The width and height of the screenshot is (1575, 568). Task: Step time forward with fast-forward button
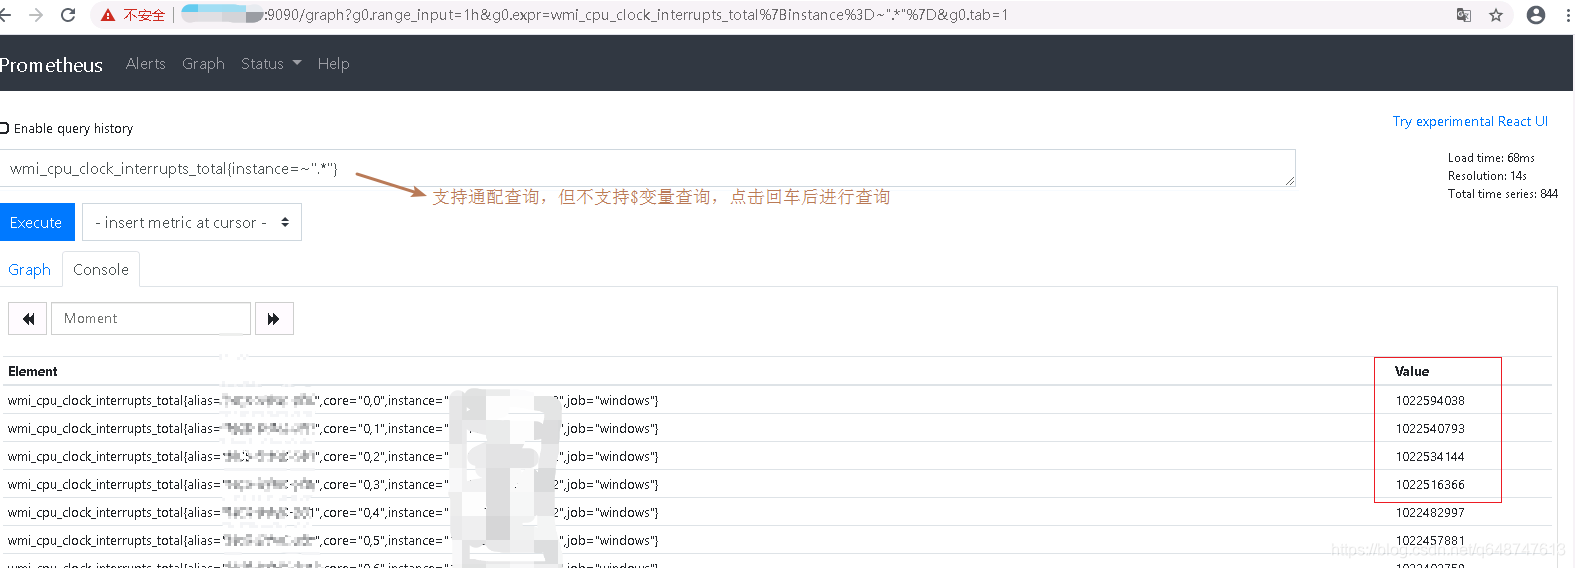tap(274, 318)
